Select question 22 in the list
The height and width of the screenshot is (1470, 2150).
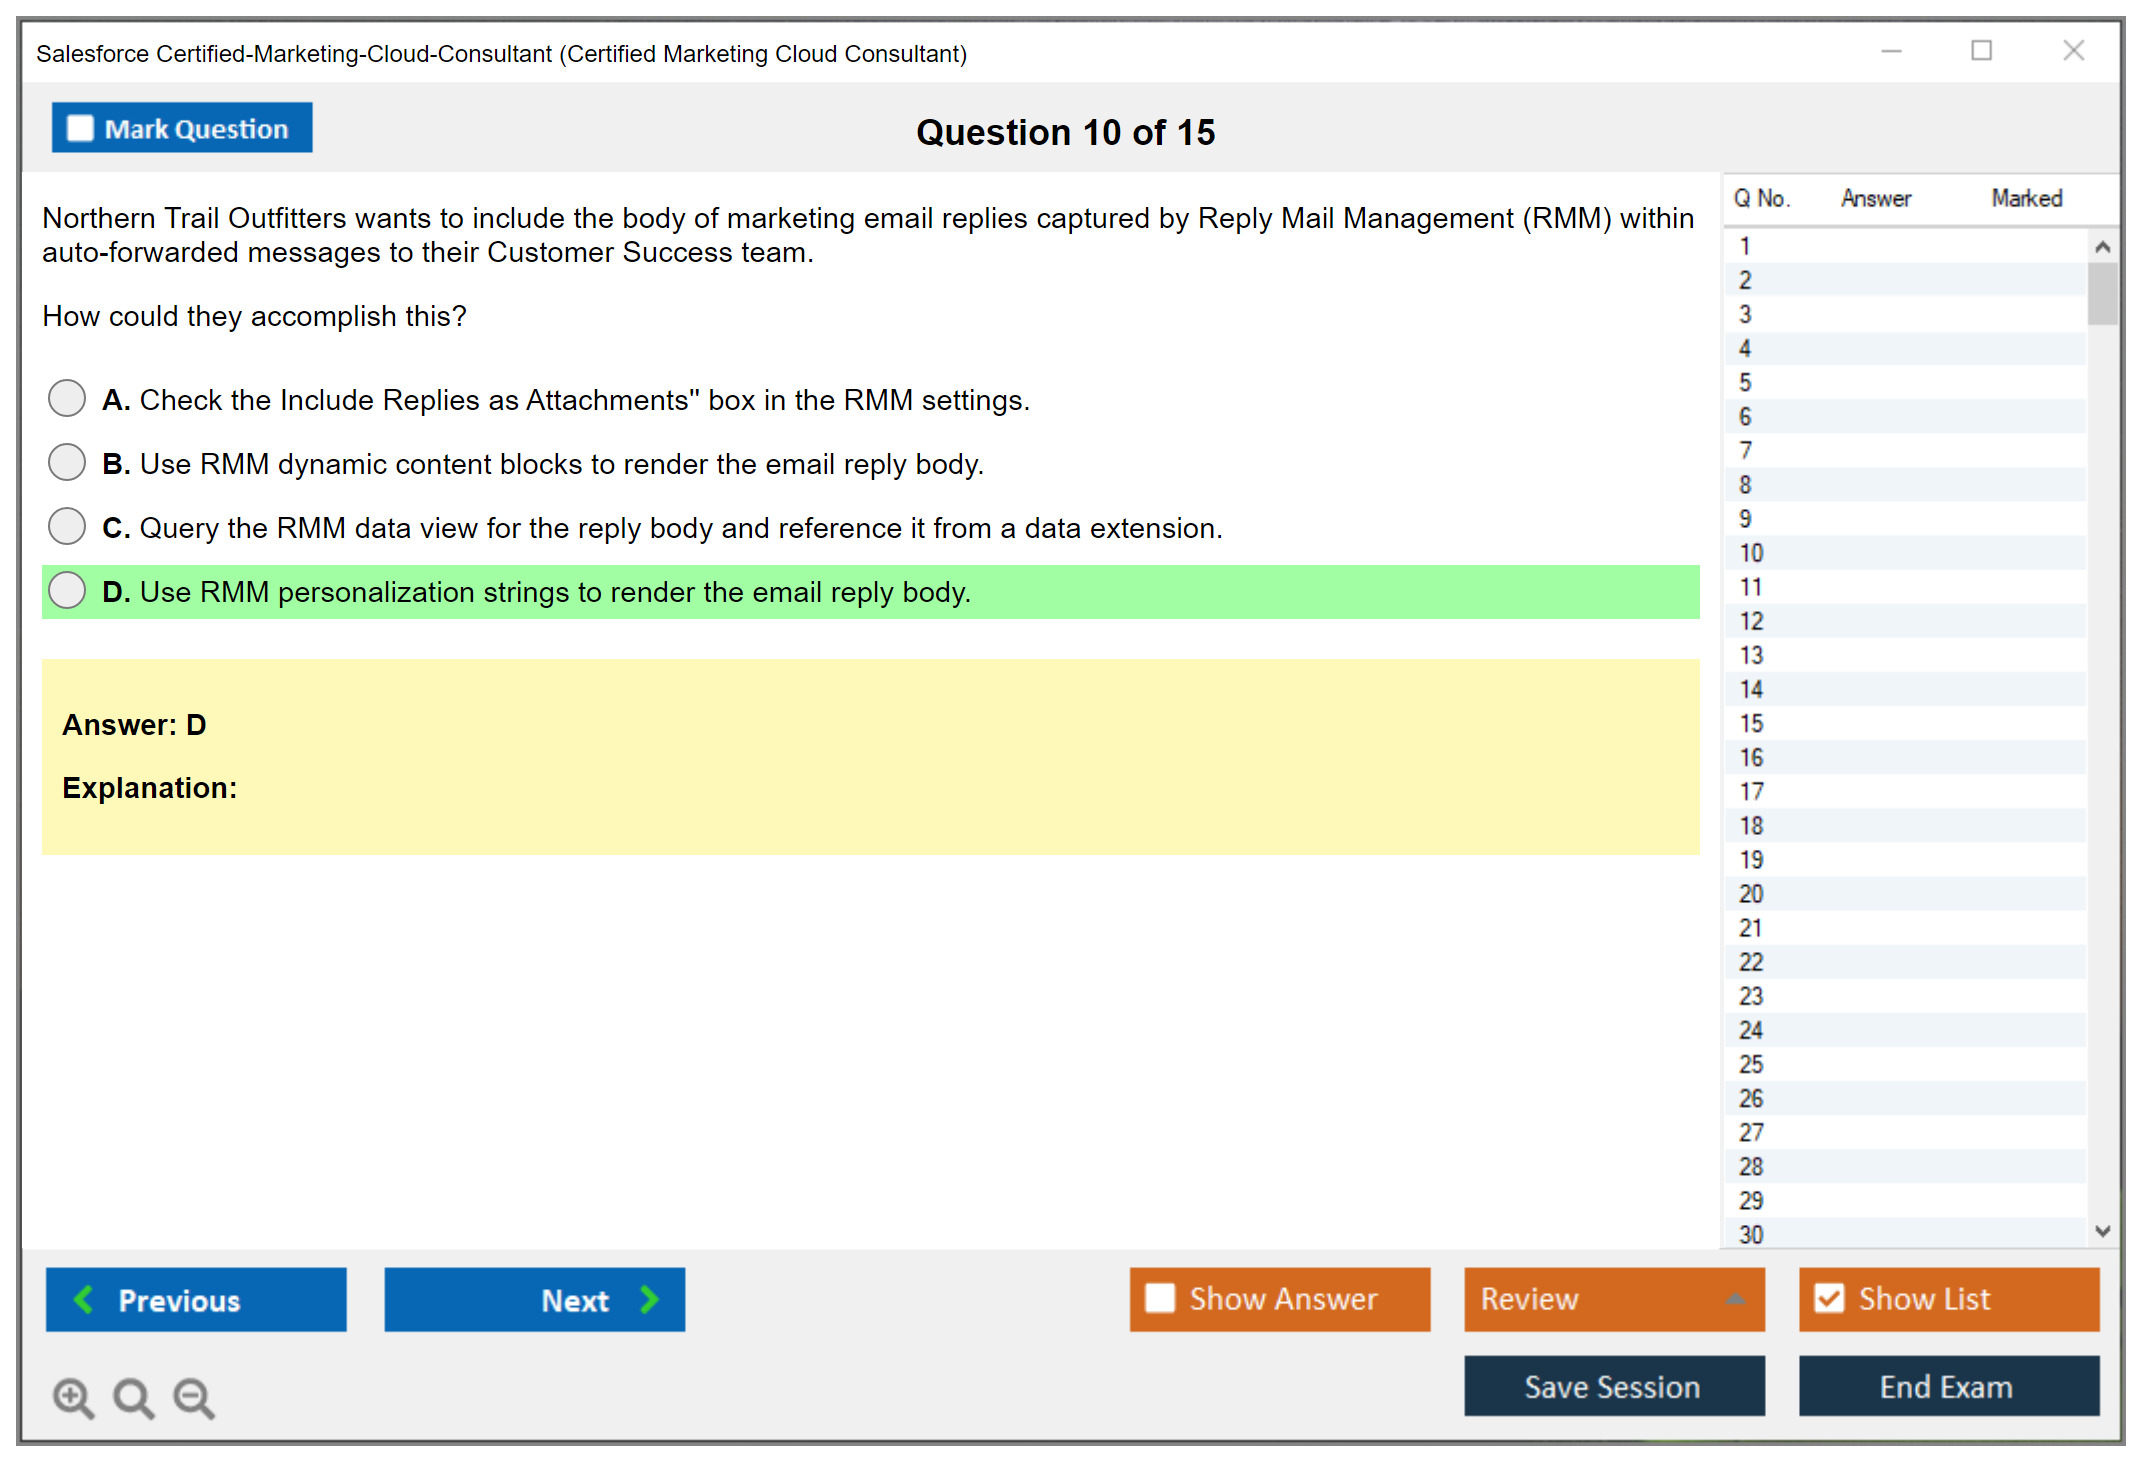[1751, 962]
